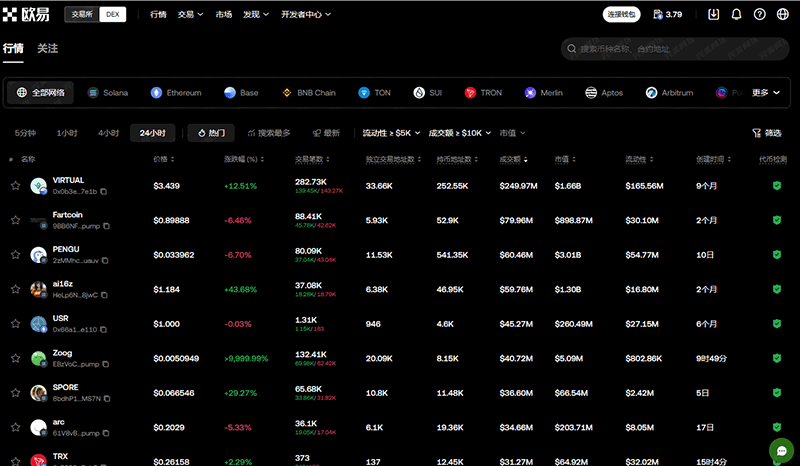Add arc to favorites star

click(15, 427)
